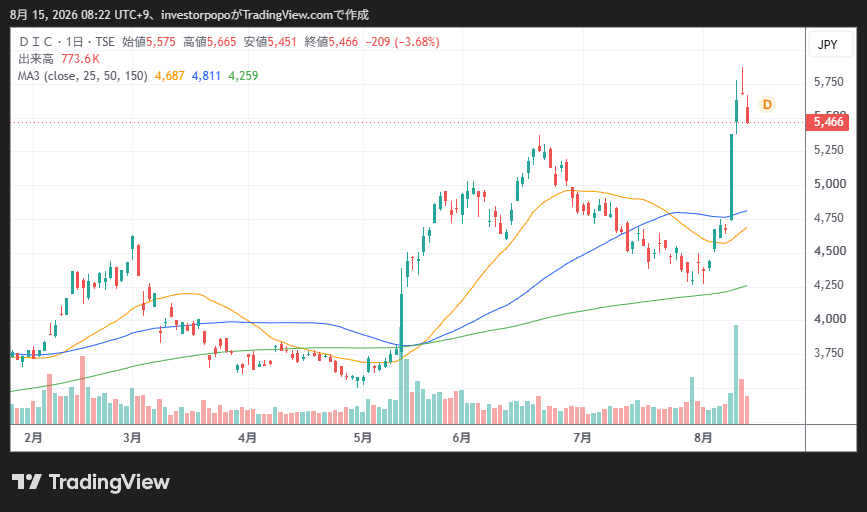Click the 6月 label on time axis
The width and height of the screenshot is (867, 512).
point(462,438)
